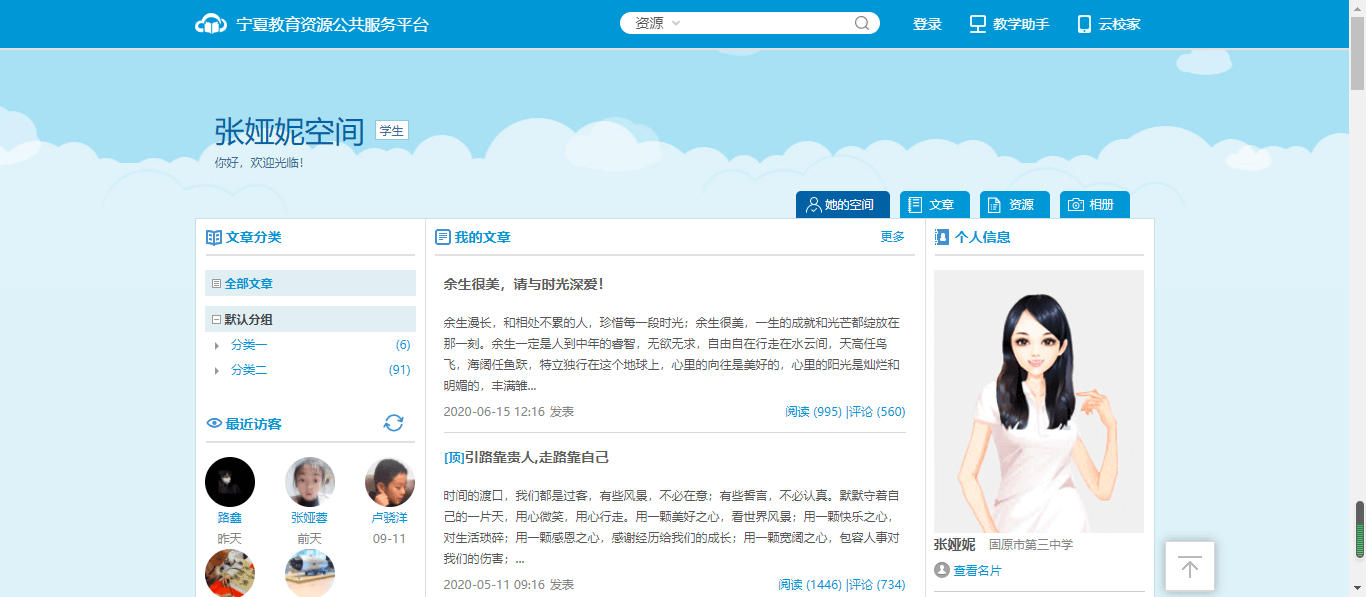Expand the 分类二 category
The image size is (1366, 597).
tap(217, 370)
